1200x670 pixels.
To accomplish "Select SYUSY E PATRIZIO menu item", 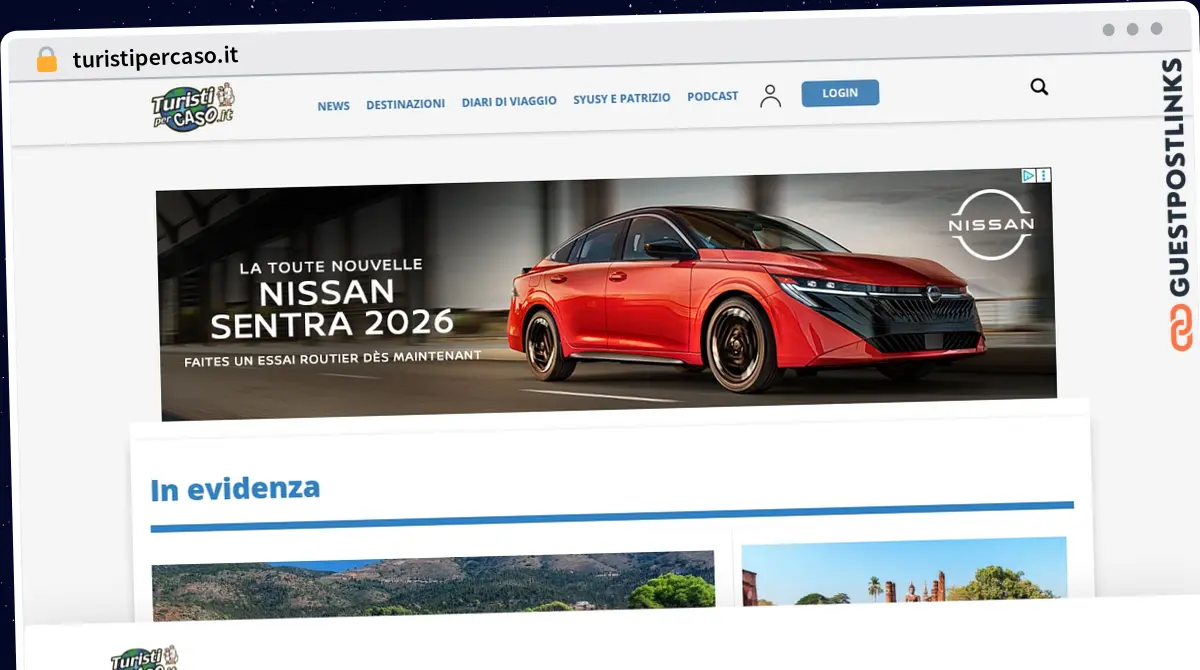I will [x=621, y=99].
